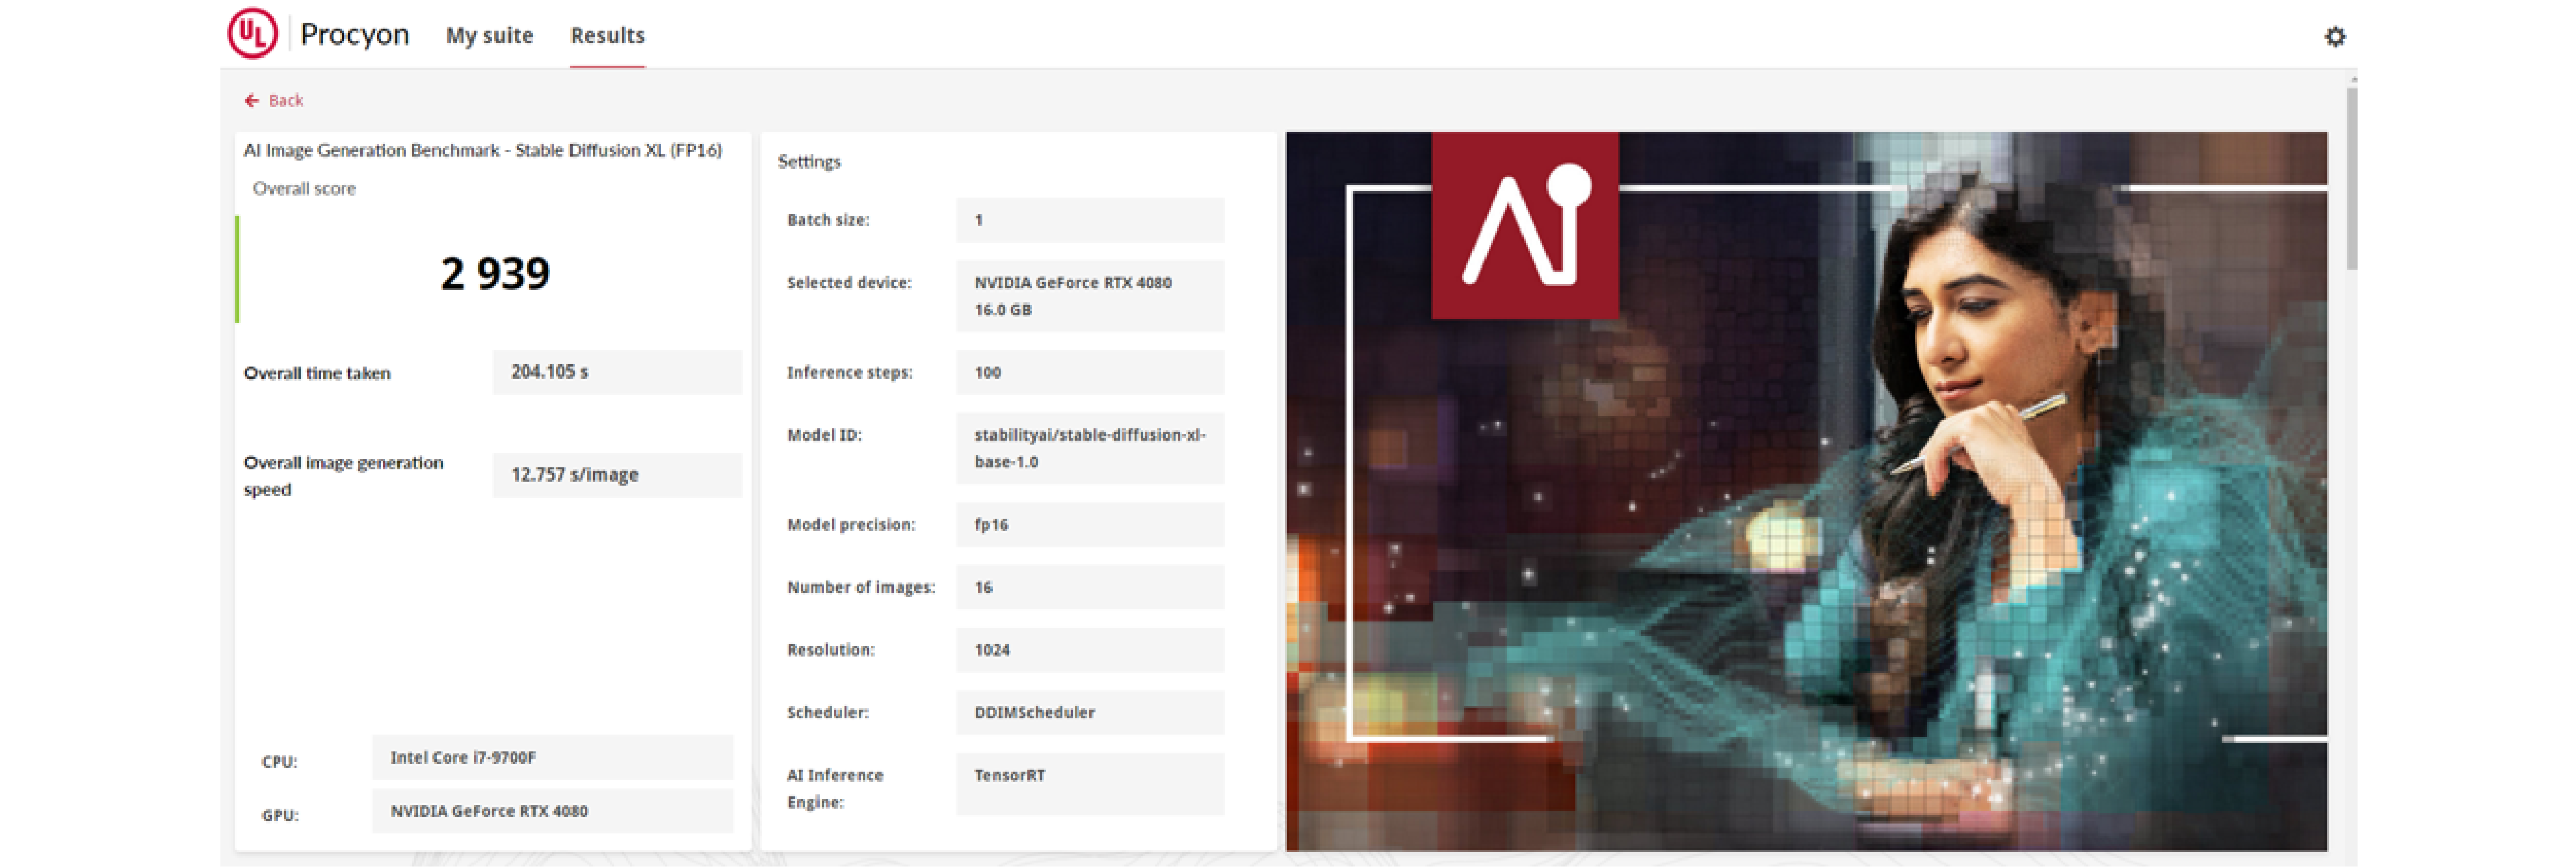Click the Model precision: label
Screen dimensions: 2576x867
(x=851, y=525)
